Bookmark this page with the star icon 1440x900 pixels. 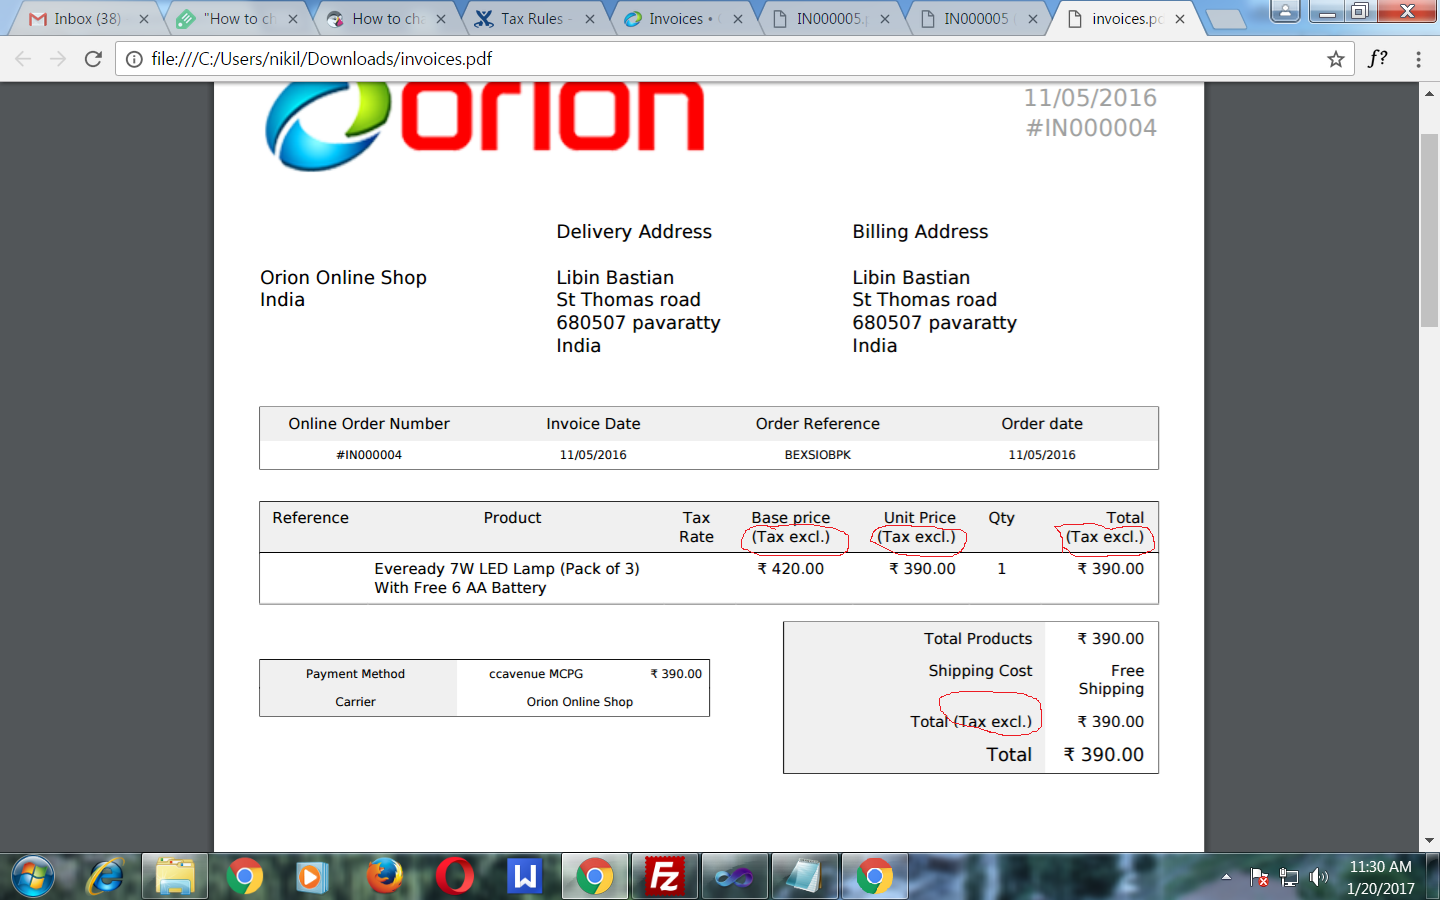tap(1336, 59)
